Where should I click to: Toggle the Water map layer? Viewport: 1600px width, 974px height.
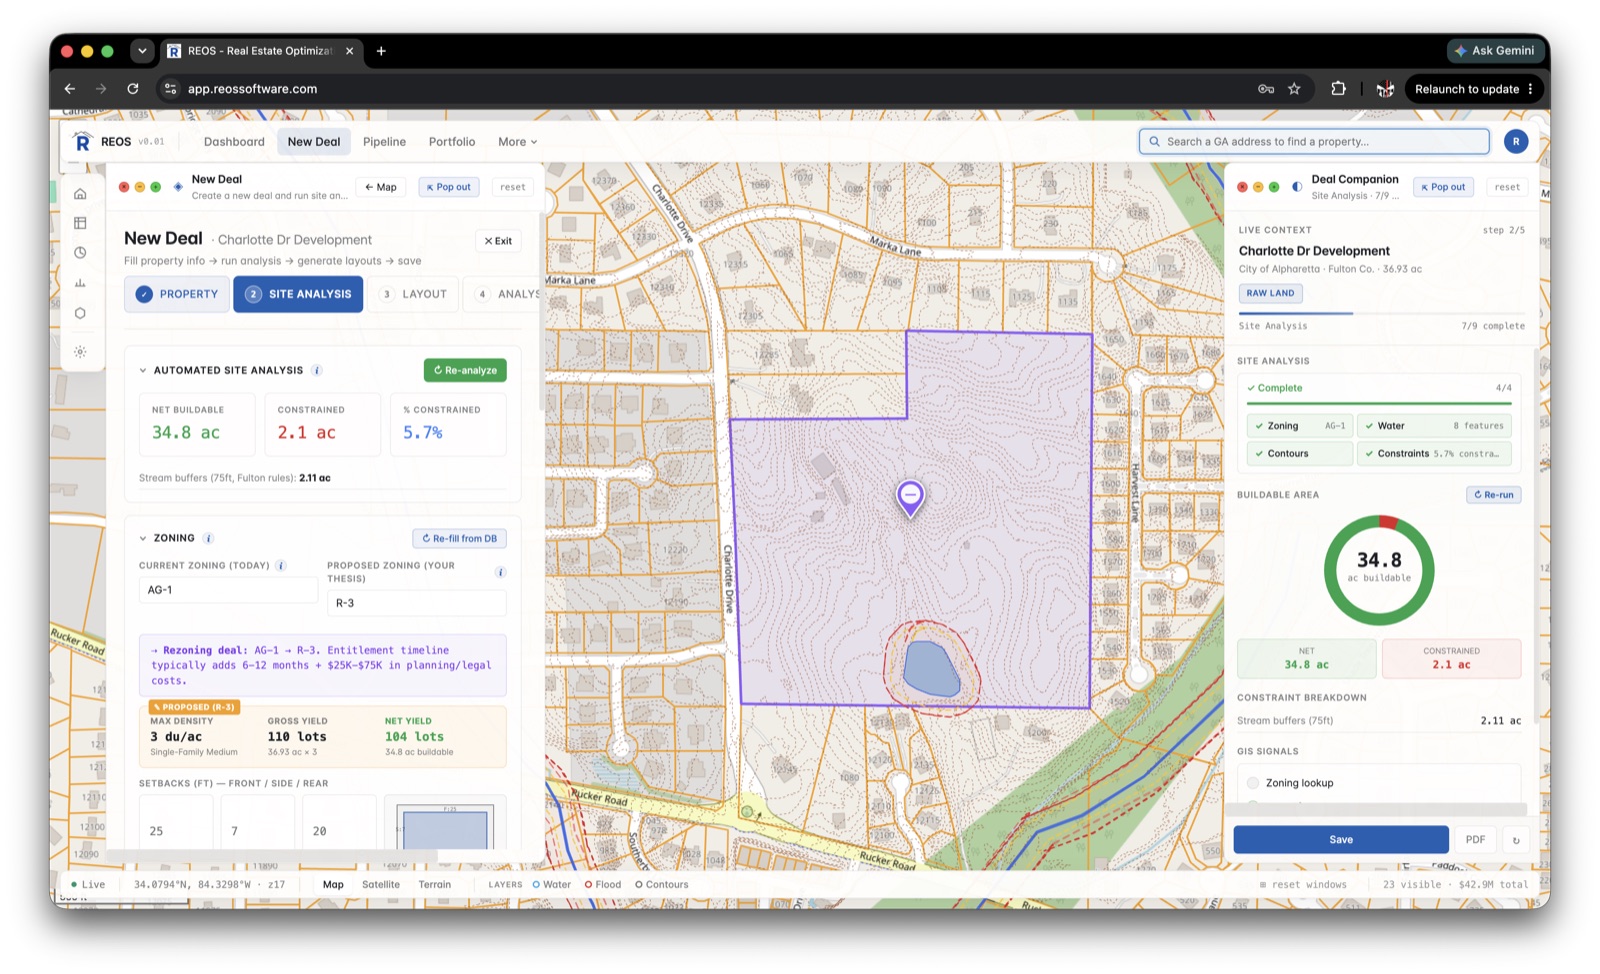pos(552,884)
